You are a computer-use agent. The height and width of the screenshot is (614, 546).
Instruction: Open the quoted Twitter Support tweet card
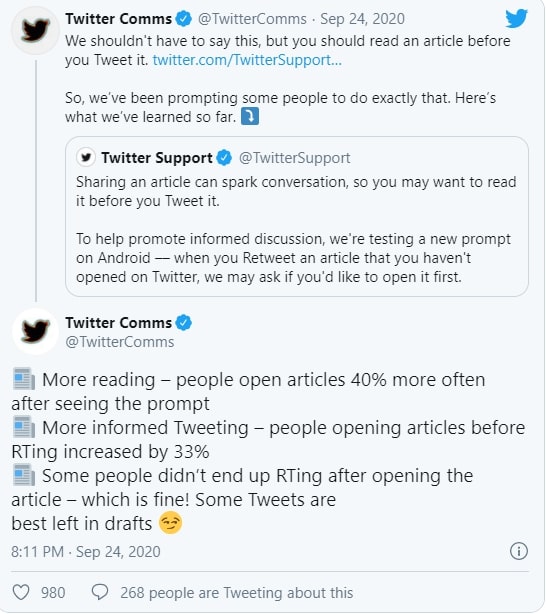[297, 217]
